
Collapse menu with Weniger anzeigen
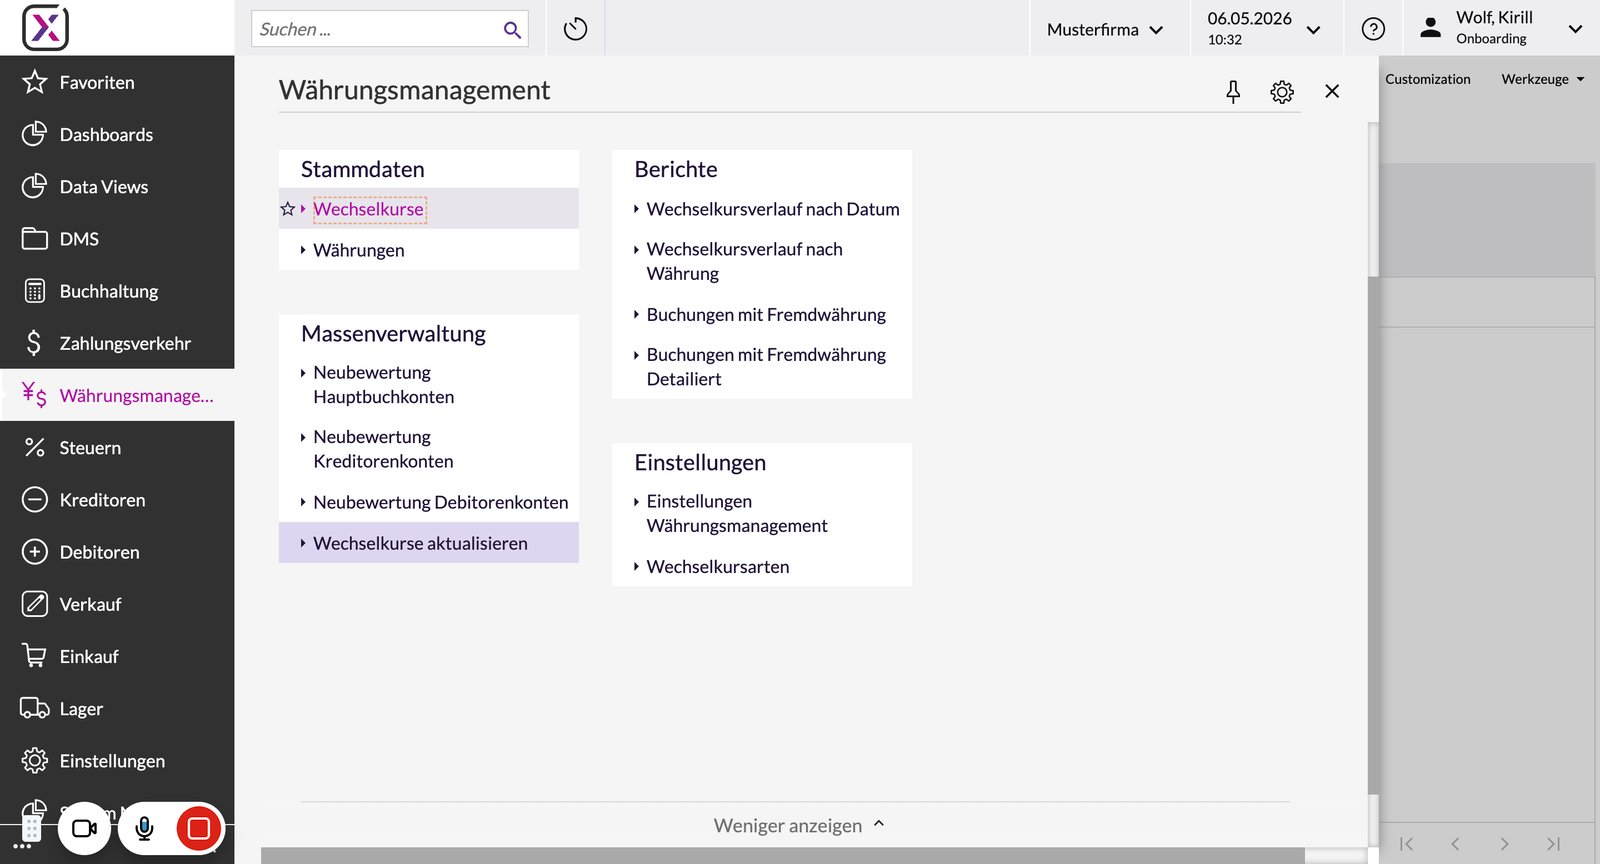click(799, 825)
